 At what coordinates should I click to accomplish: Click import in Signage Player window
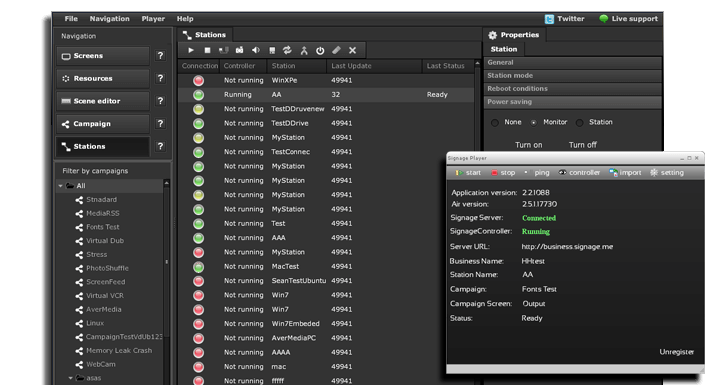coord(625,173)
